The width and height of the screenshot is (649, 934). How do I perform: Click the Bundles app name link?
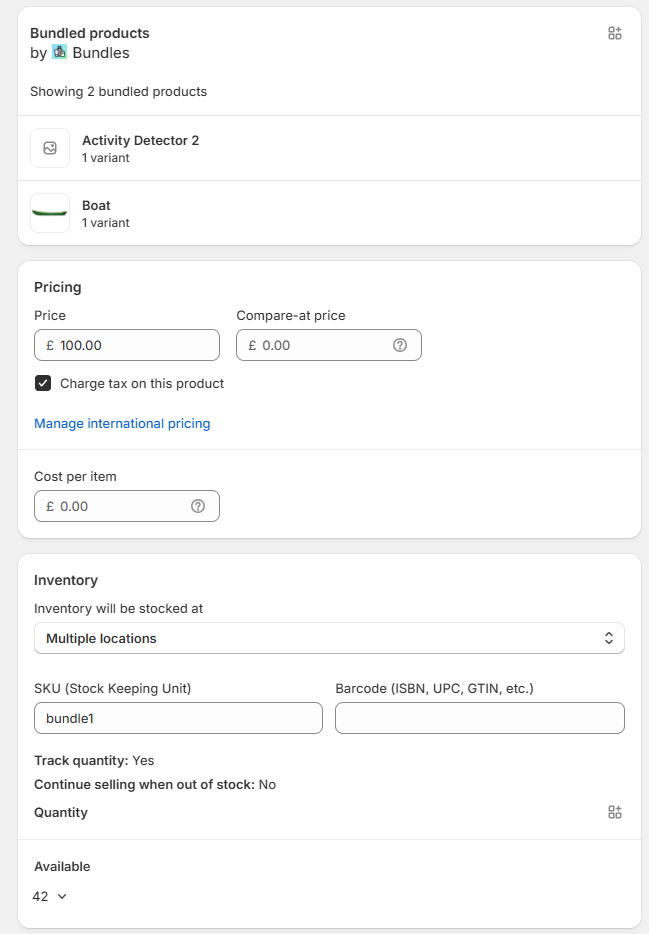(x=101, y=53)
